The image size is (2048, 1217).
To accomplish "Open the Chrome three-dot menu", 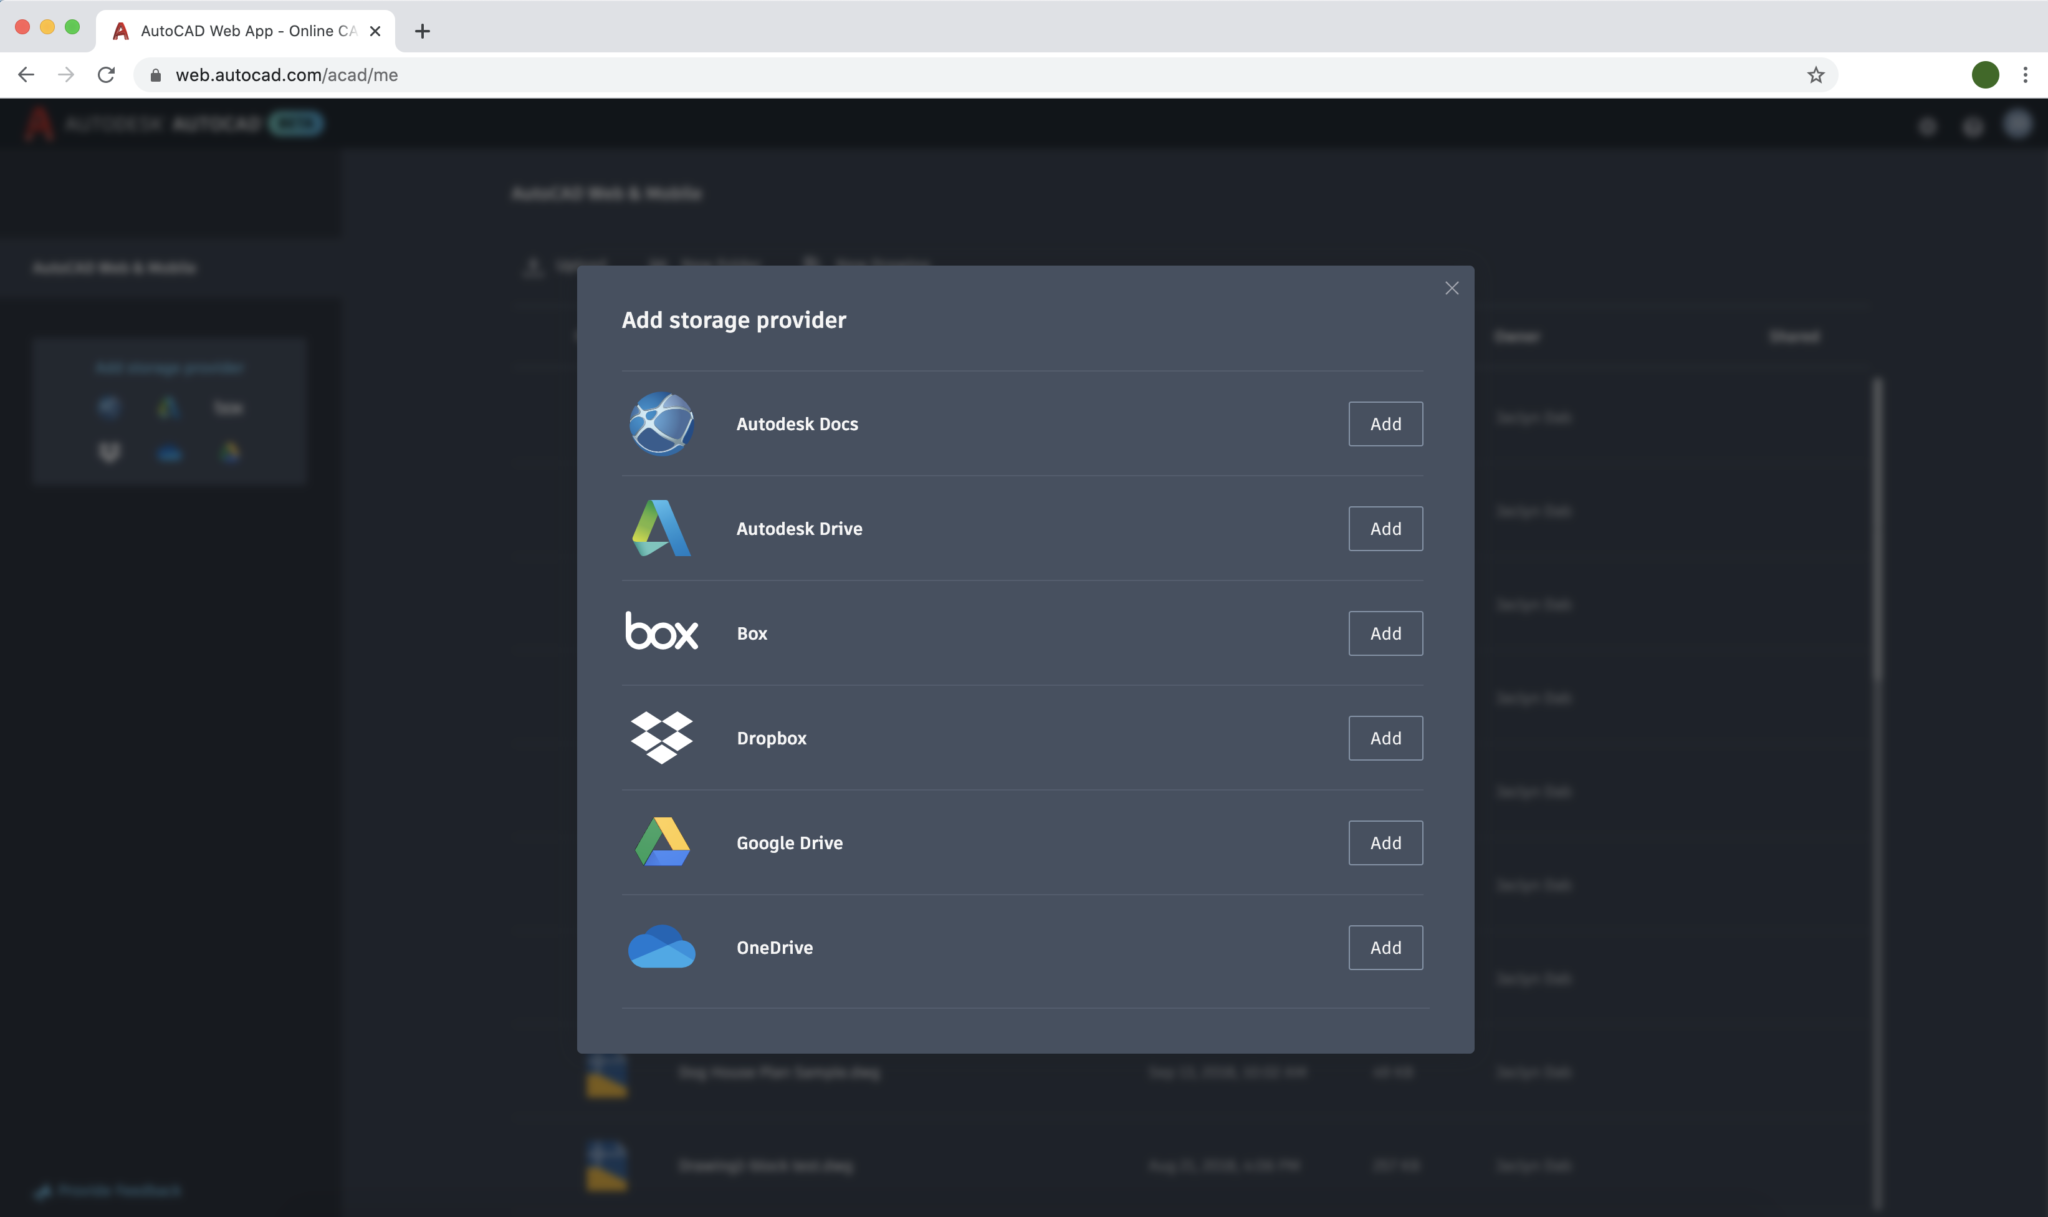I will pyautogui.click(x=2025, y=74).
